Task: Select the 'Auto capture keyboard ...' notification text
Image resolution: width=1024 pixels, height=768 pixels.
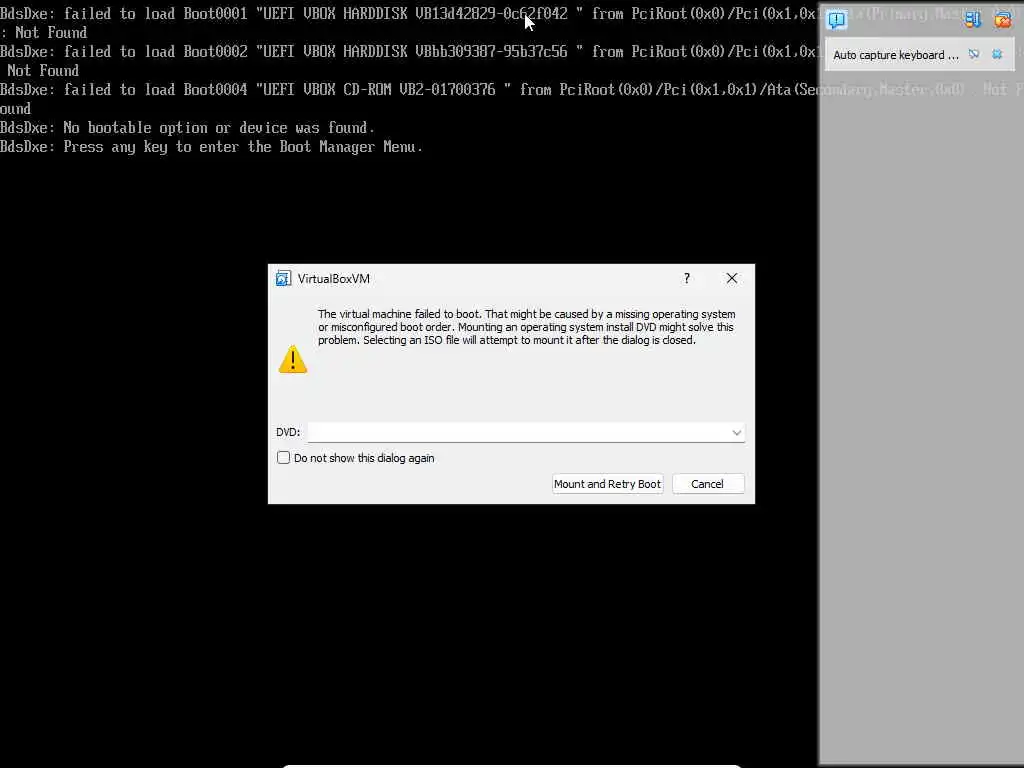Action: click(x=895, y=56)
